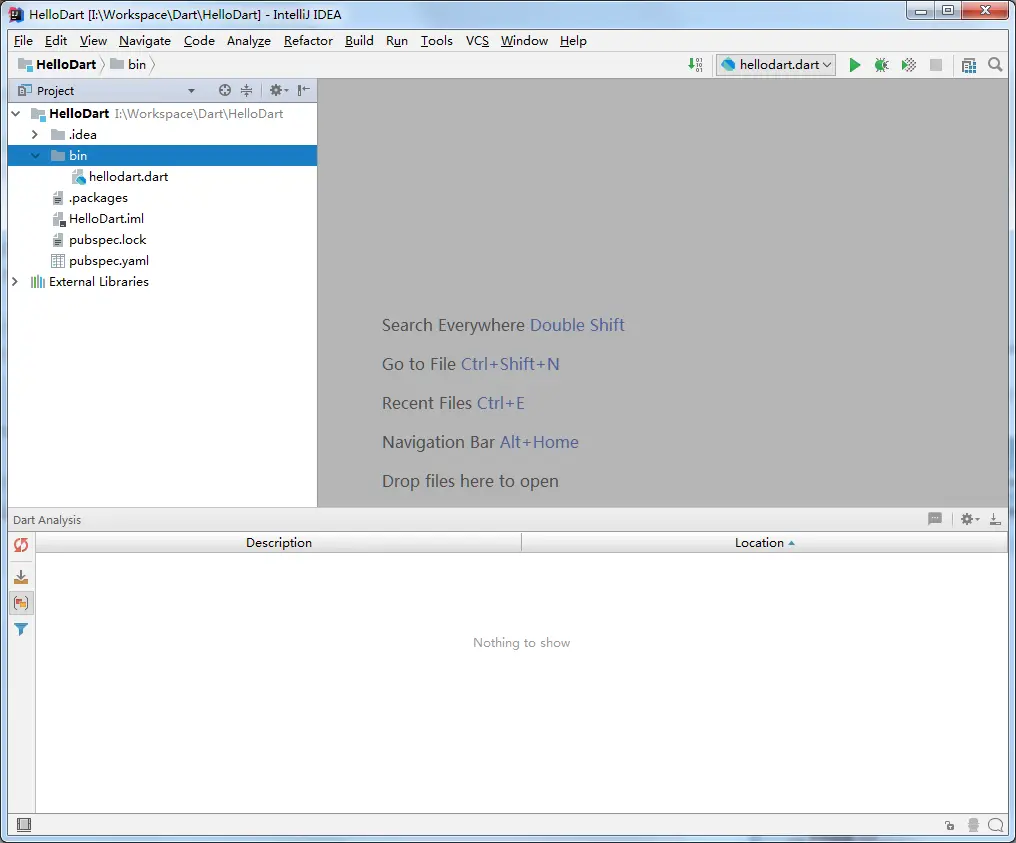Collapse the bin folder arrow
This screenshot has height=843, width=1016.
click(x=35, y=156)
